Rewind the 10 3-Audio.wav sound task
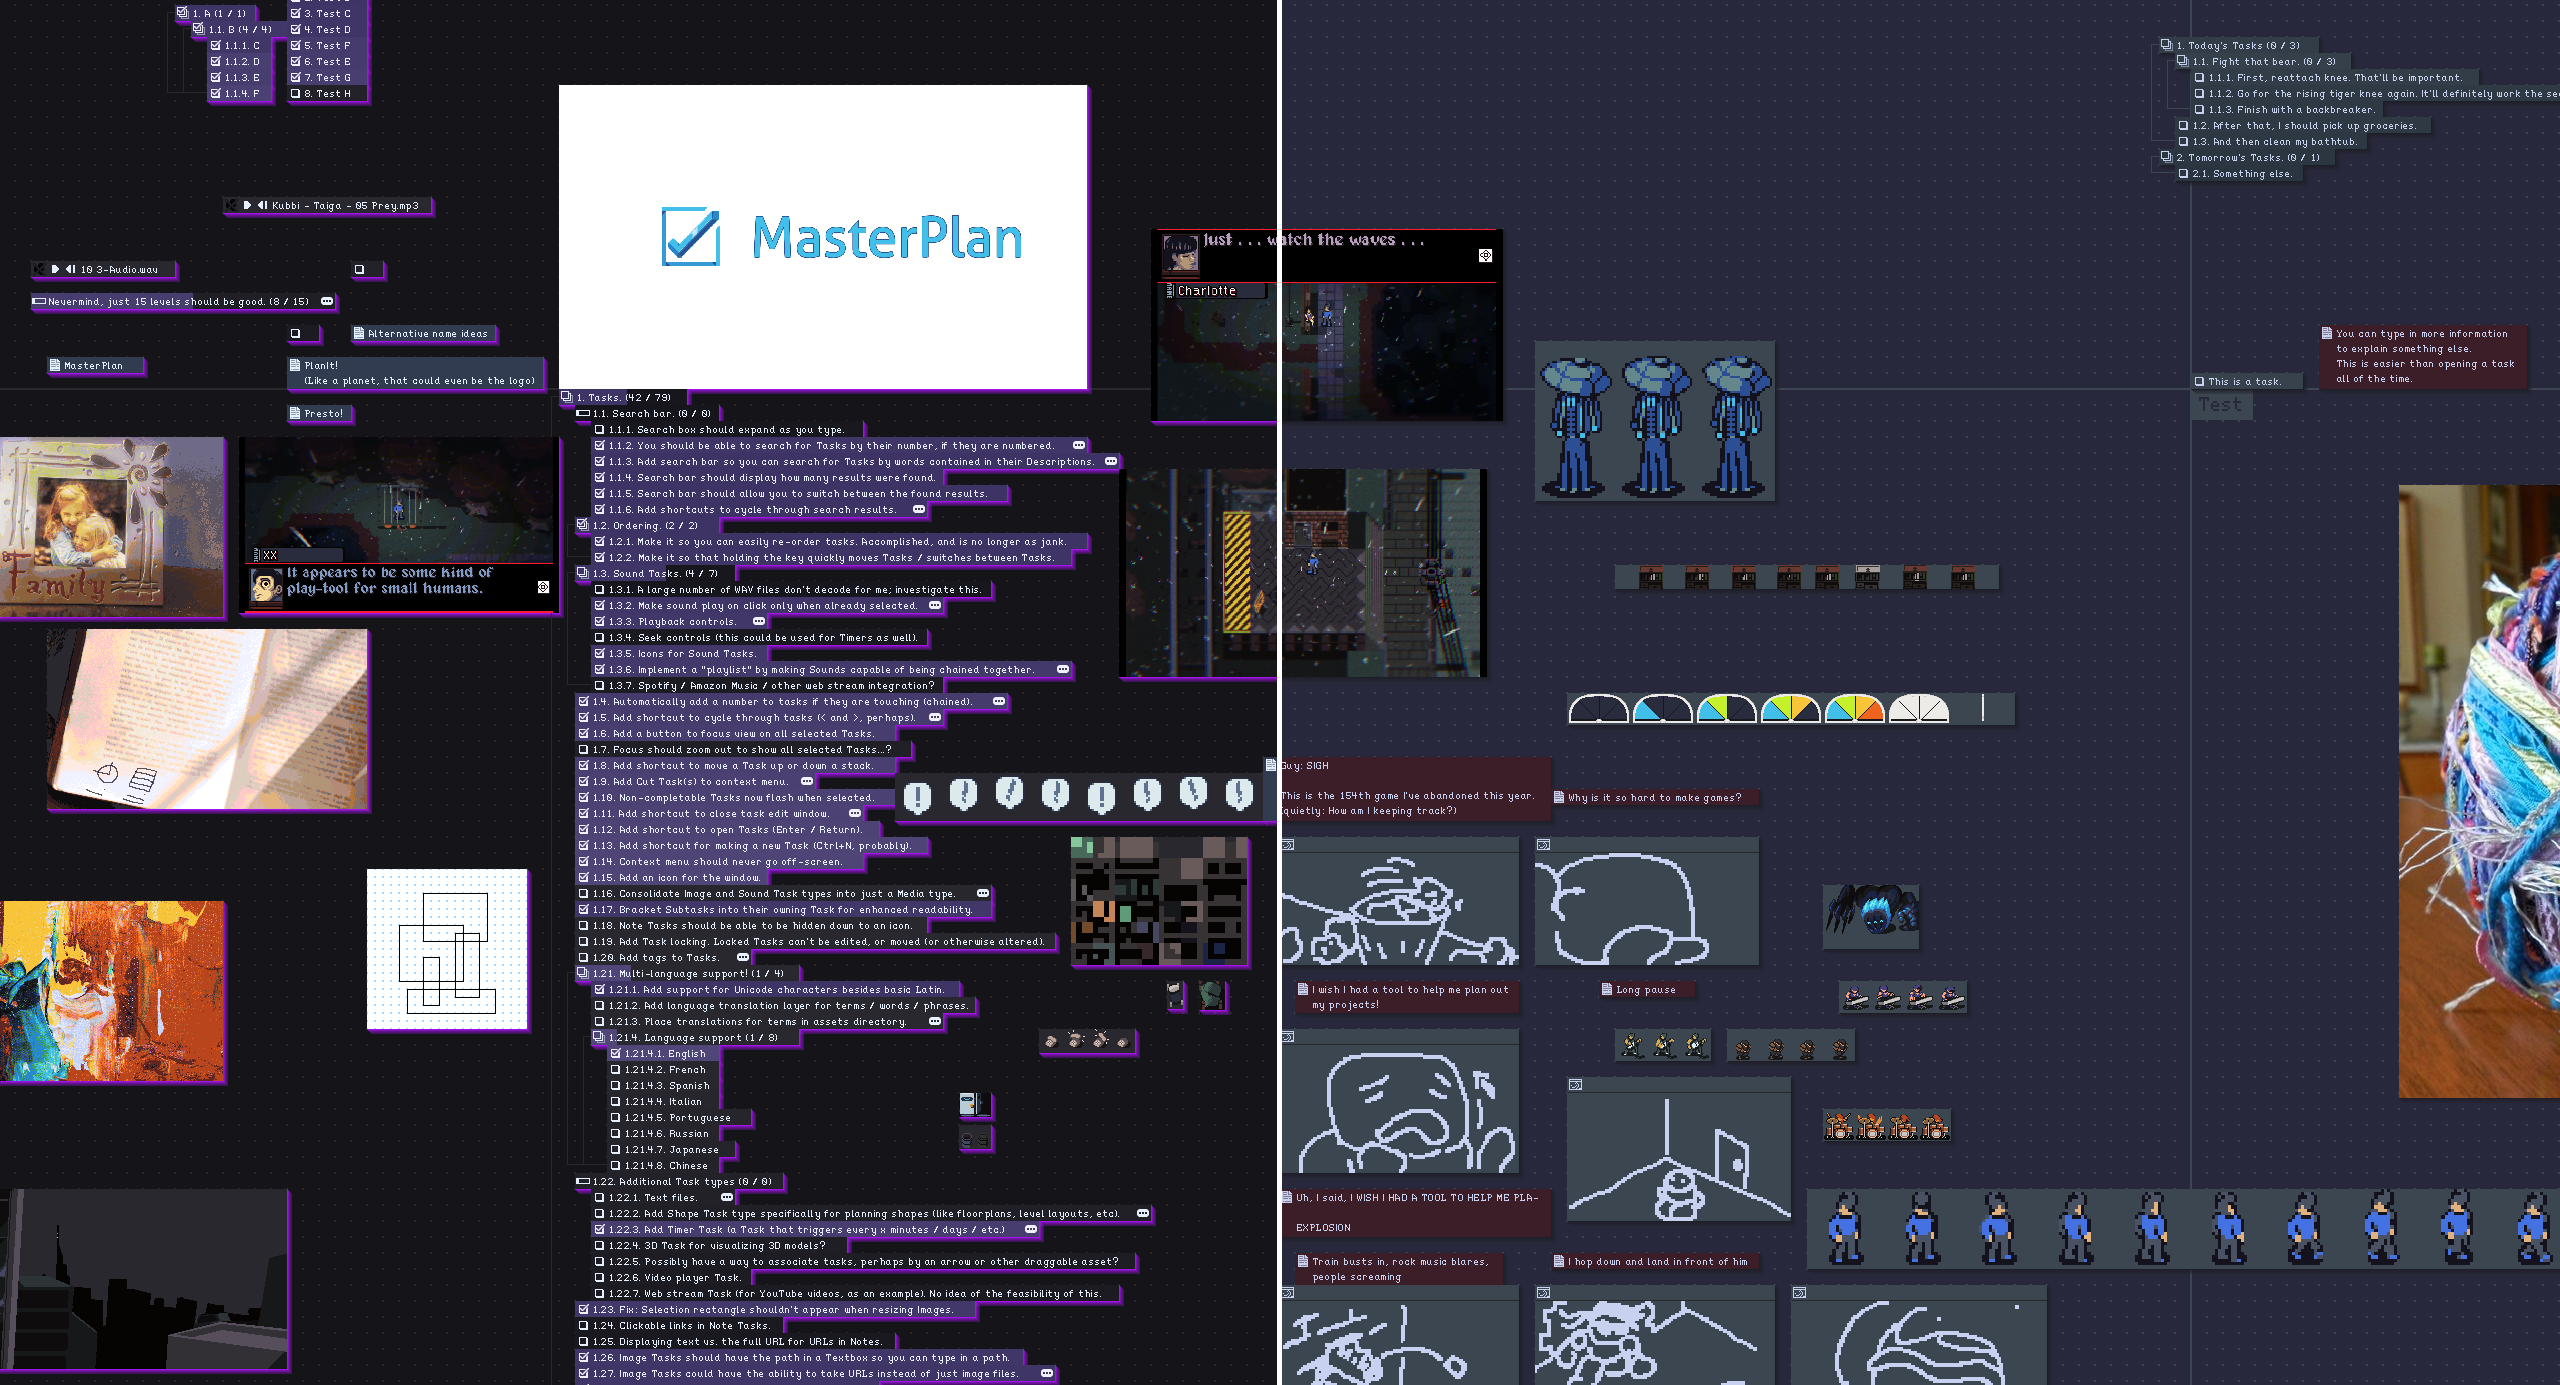2560x1385 pixels. pyautogui.click(x=70, y=269)
